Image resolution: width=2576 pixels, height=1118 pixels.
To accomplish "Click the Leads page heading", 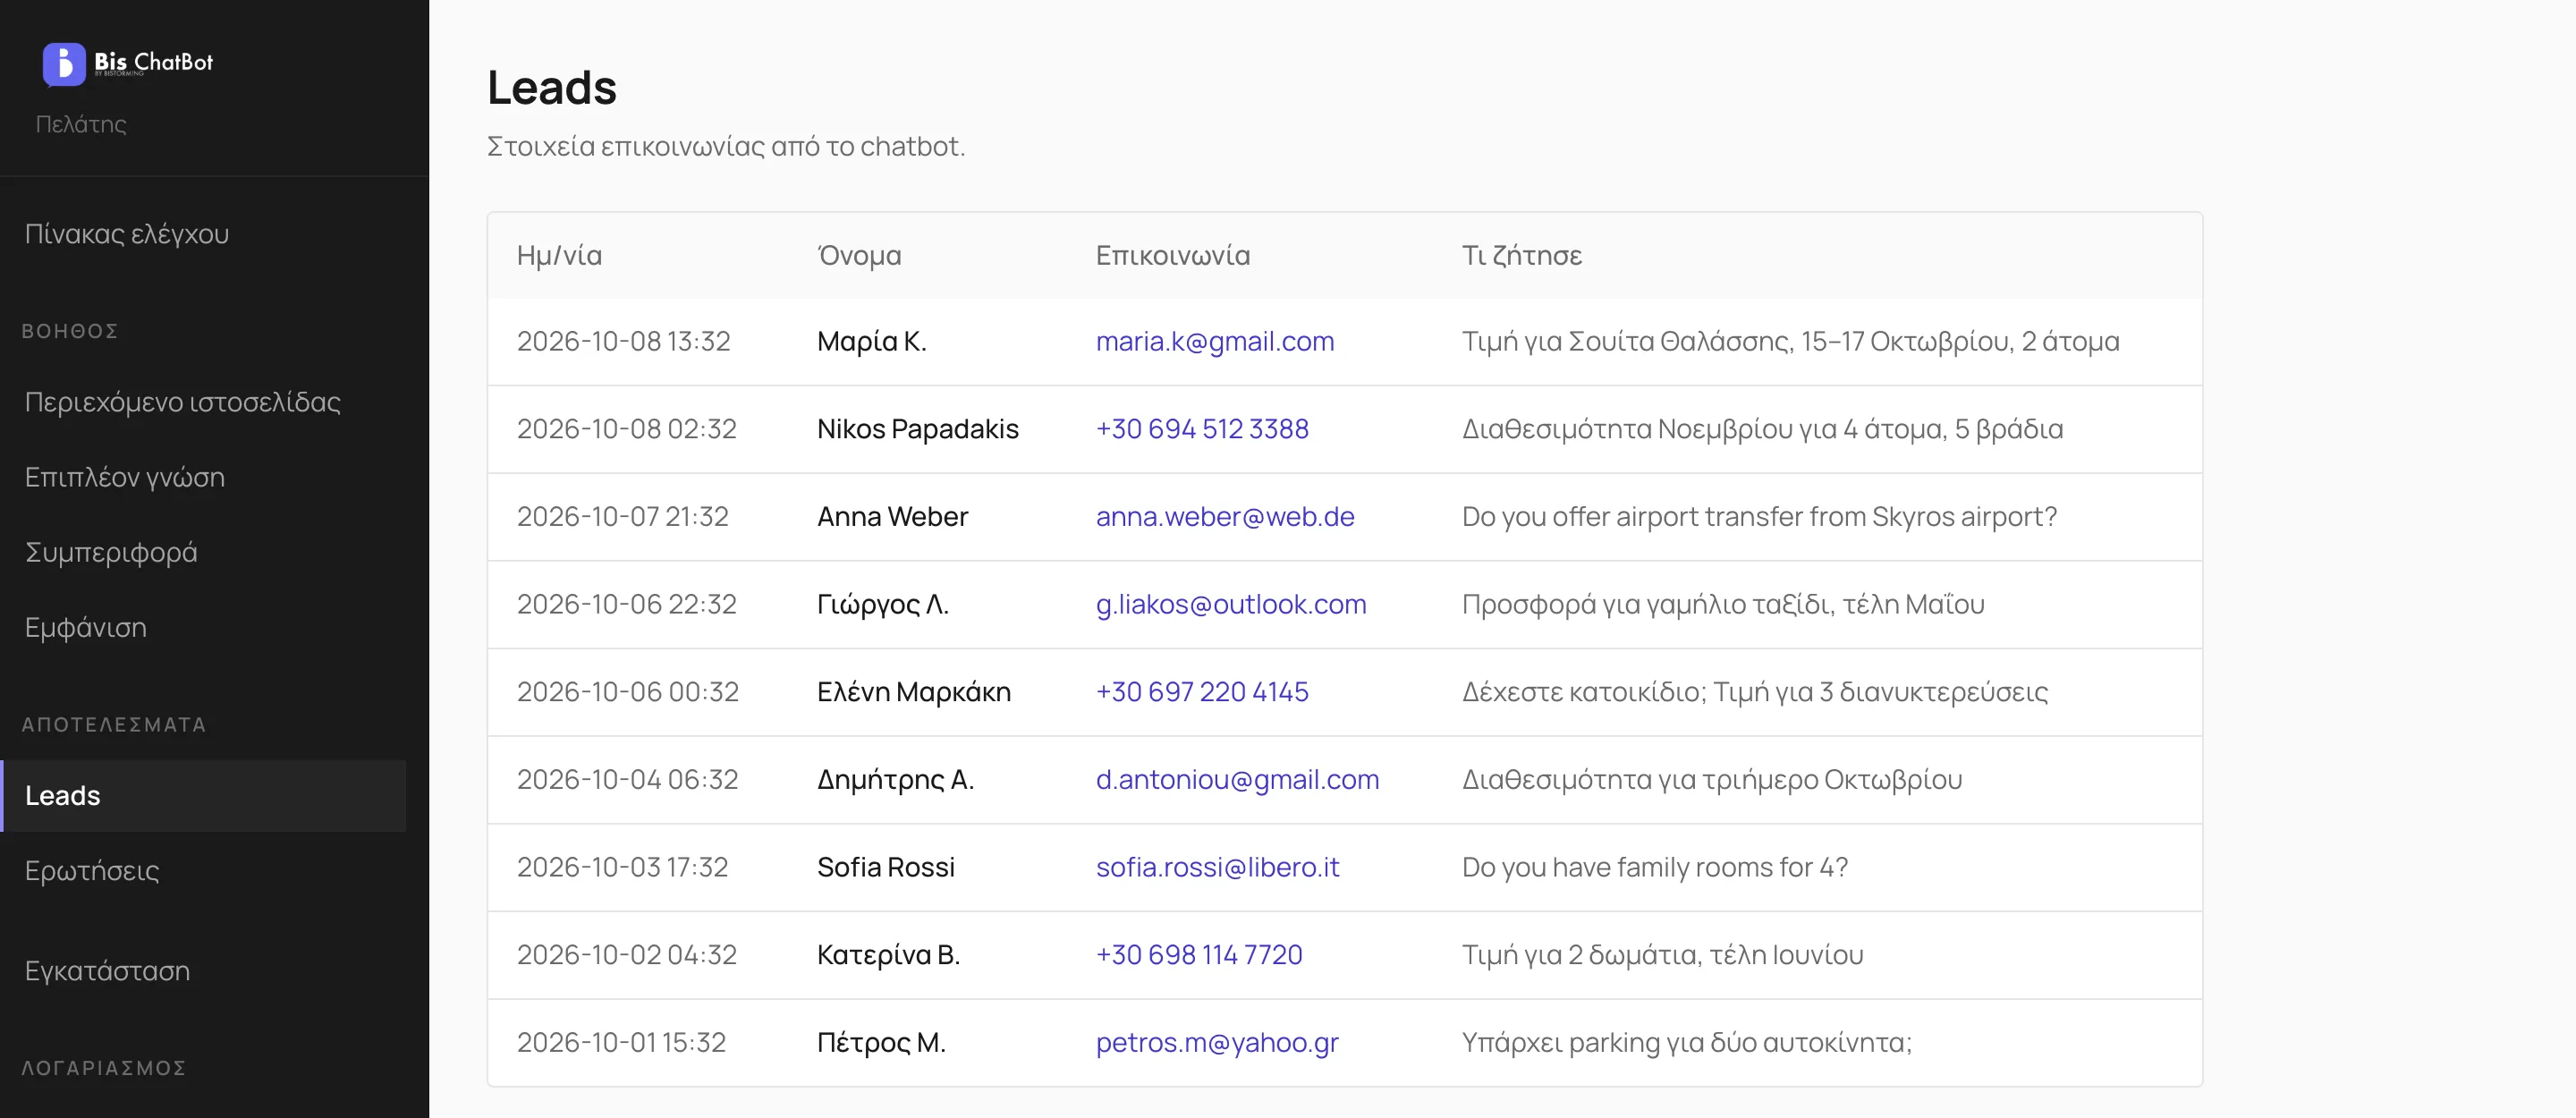I will [552, 88].
